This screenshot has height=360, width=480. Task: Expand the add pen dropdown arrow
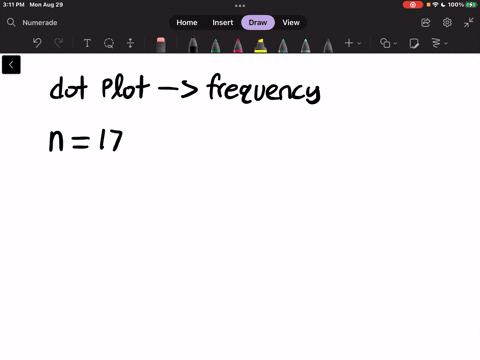pos(359,43)
